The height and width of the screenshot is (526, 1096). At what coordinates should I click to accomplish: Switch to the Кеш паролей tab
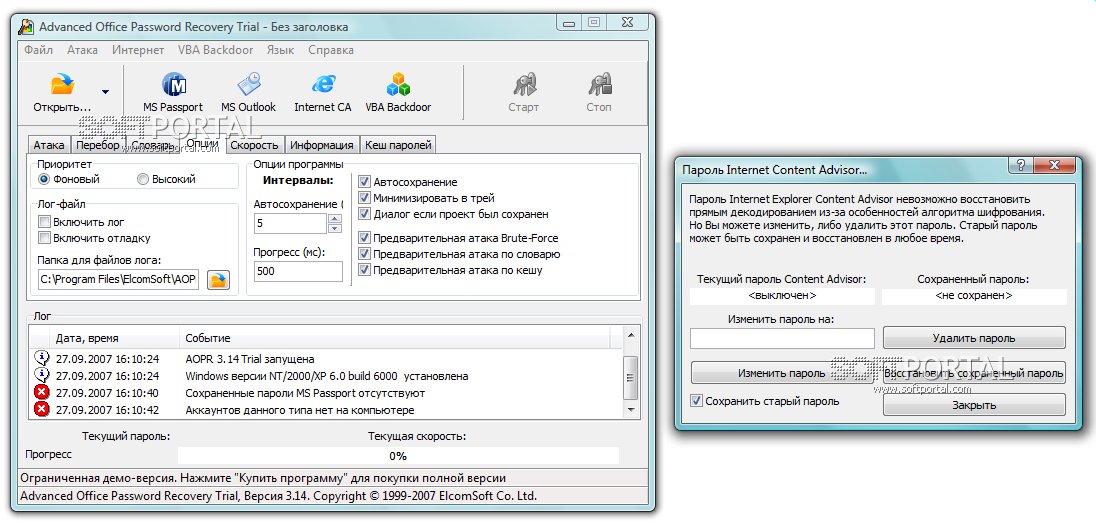[x=398, y=145]
